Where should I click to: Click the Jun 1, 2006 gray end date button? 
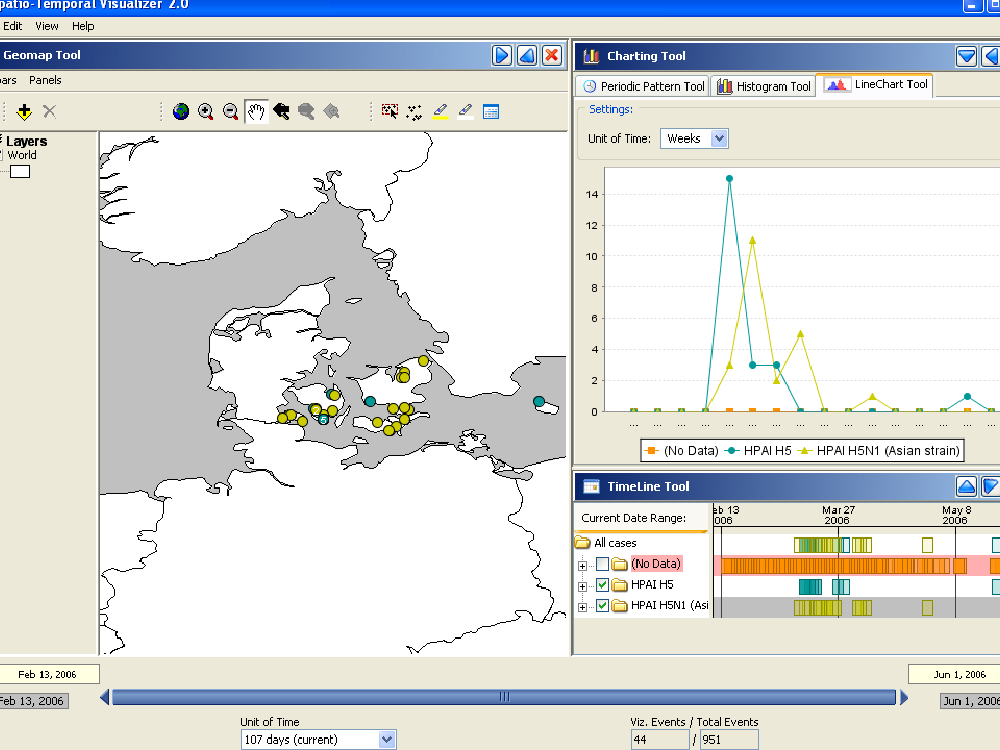(970, 701)
